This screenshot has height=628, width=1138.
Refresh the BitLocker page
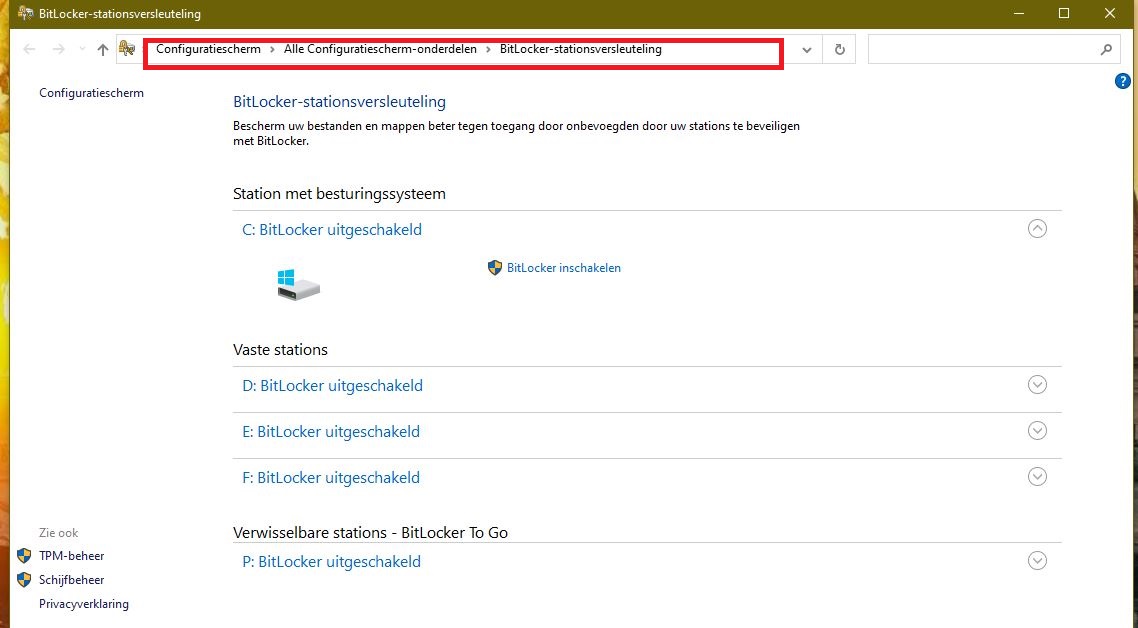click(840, 49)
